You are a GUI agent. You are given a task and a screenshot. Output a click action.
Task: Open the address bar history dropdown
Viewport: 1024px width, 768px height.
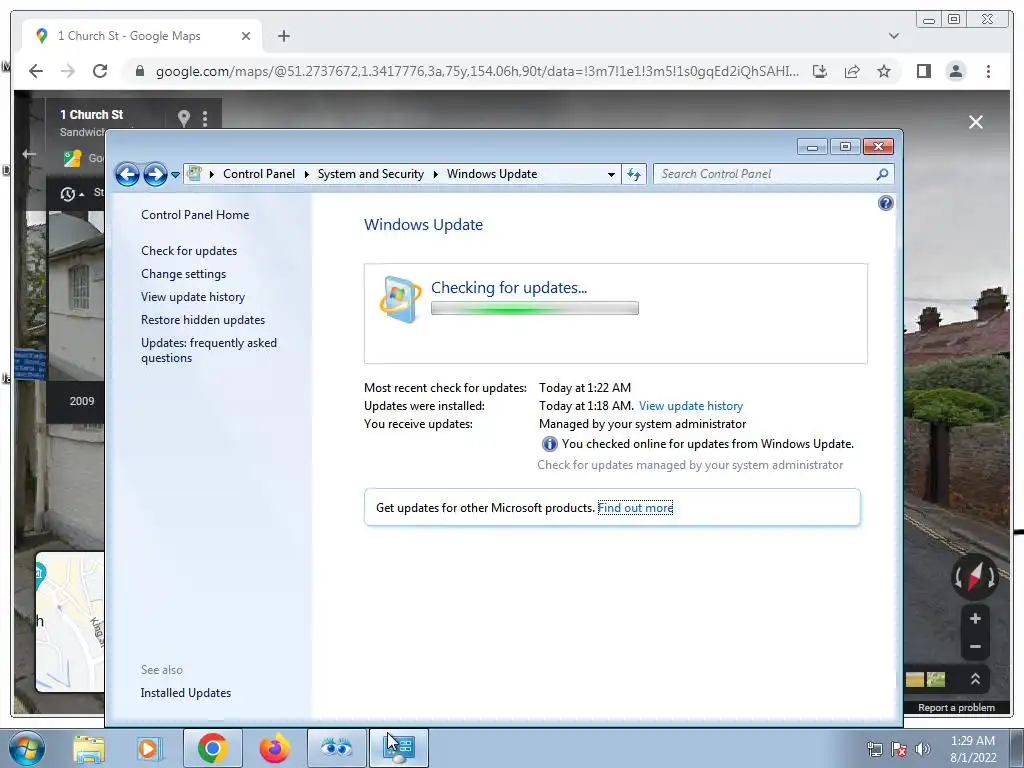[611, 174]
